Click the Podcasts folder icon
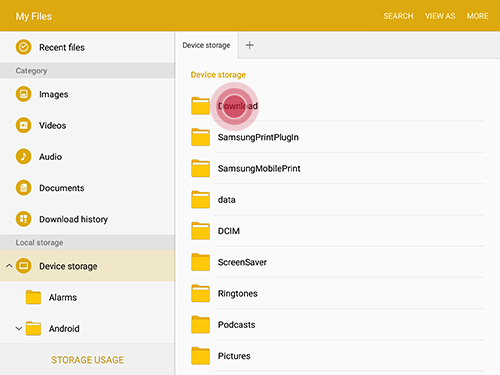 (x=200, y=325)
